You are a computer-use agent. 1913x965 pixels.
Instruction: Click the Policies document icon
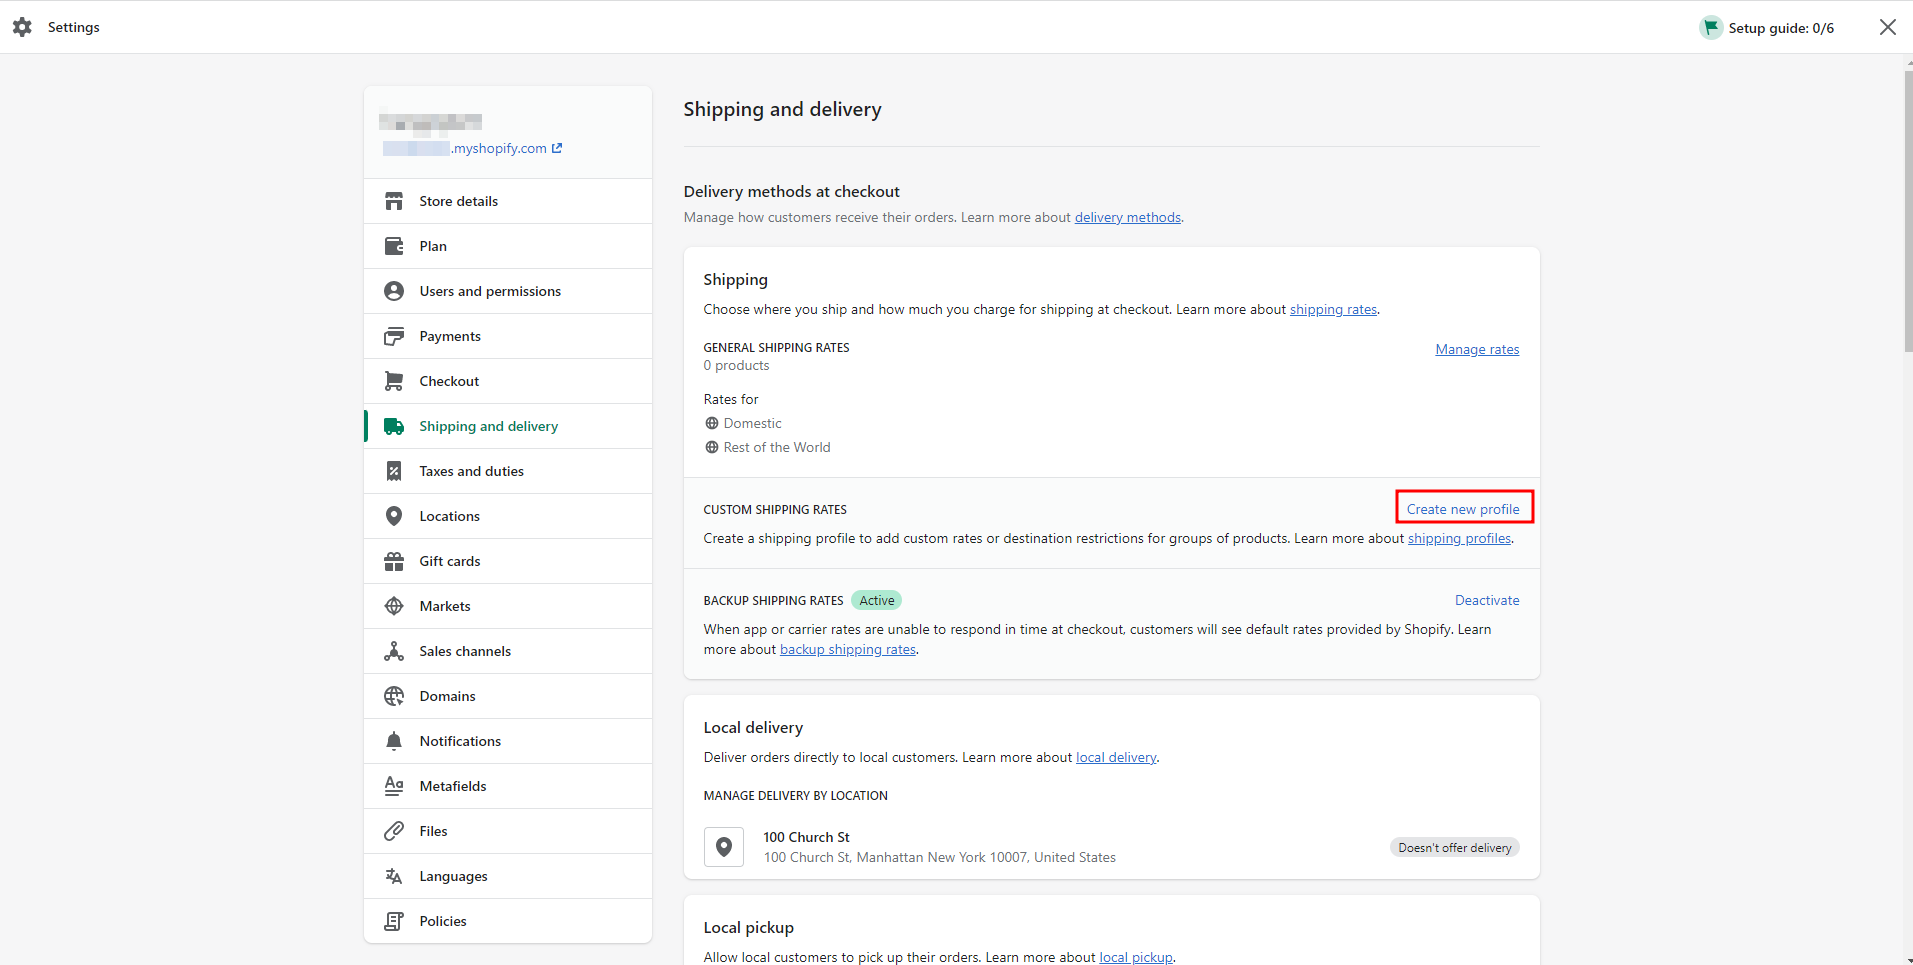pyautogui.click(x=394, y=921)
